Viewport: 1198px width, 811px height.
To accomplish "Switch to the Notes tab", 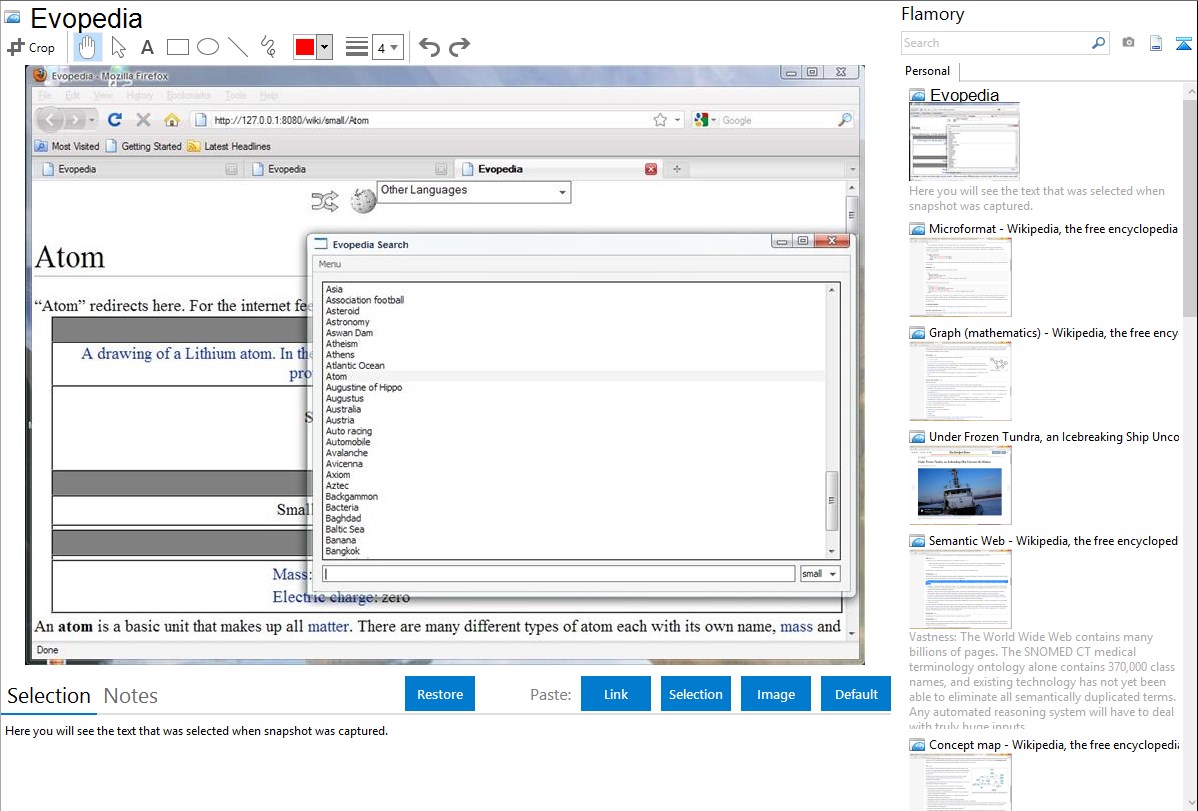I will (130, 696).
